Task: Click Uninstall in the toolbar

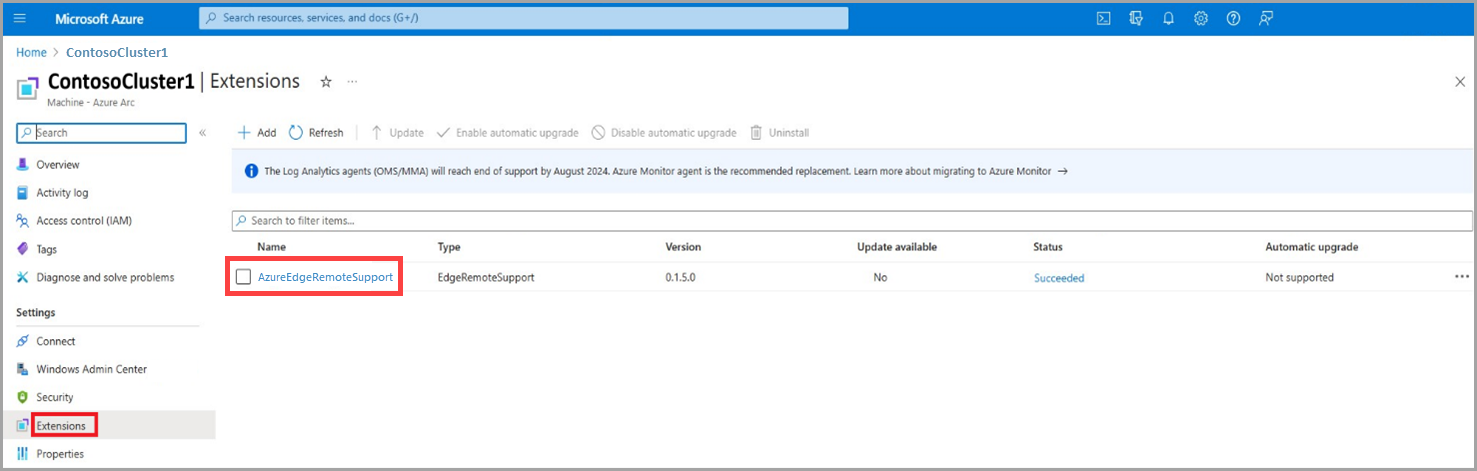Action: [x=779, y=133]
